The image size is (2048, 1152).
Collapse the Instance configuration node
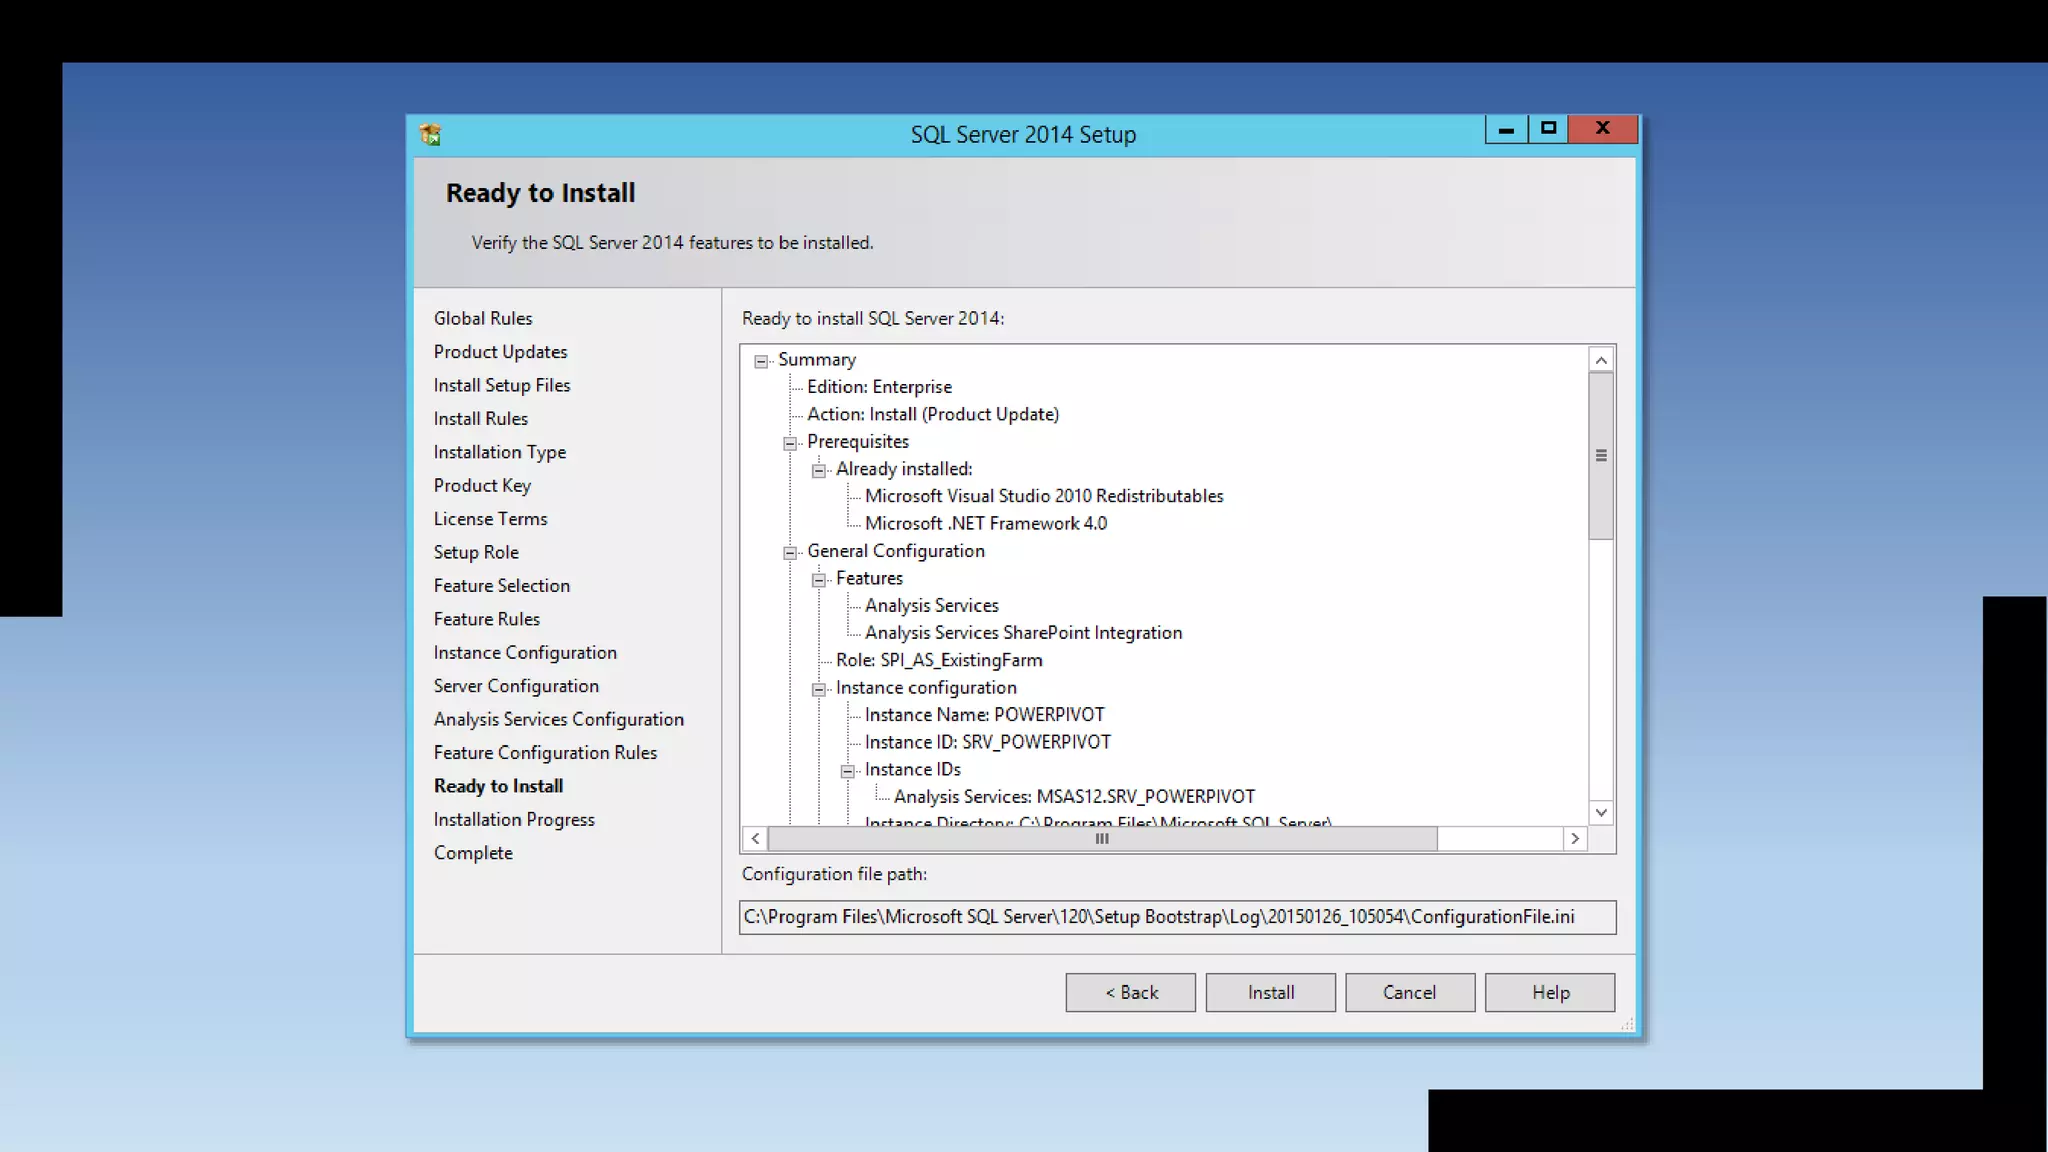819,689
